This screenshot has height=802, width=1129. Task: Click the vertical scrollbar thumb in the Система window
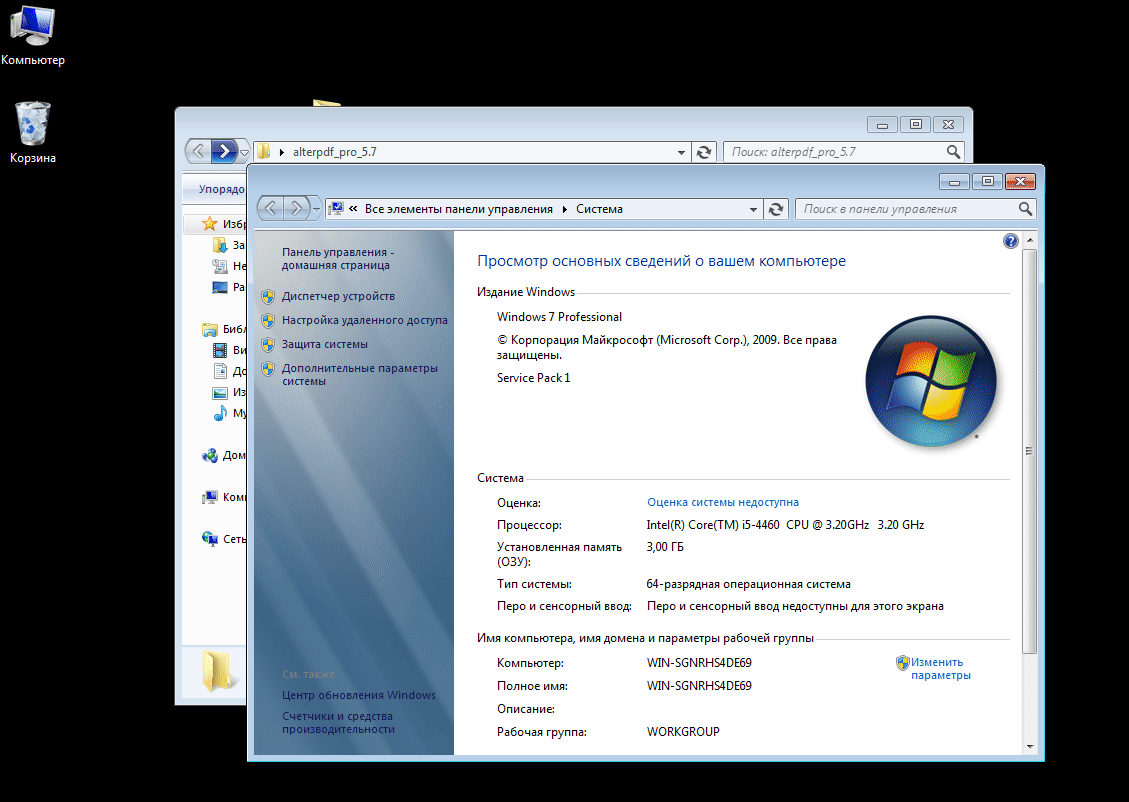tap(1030, 451)
